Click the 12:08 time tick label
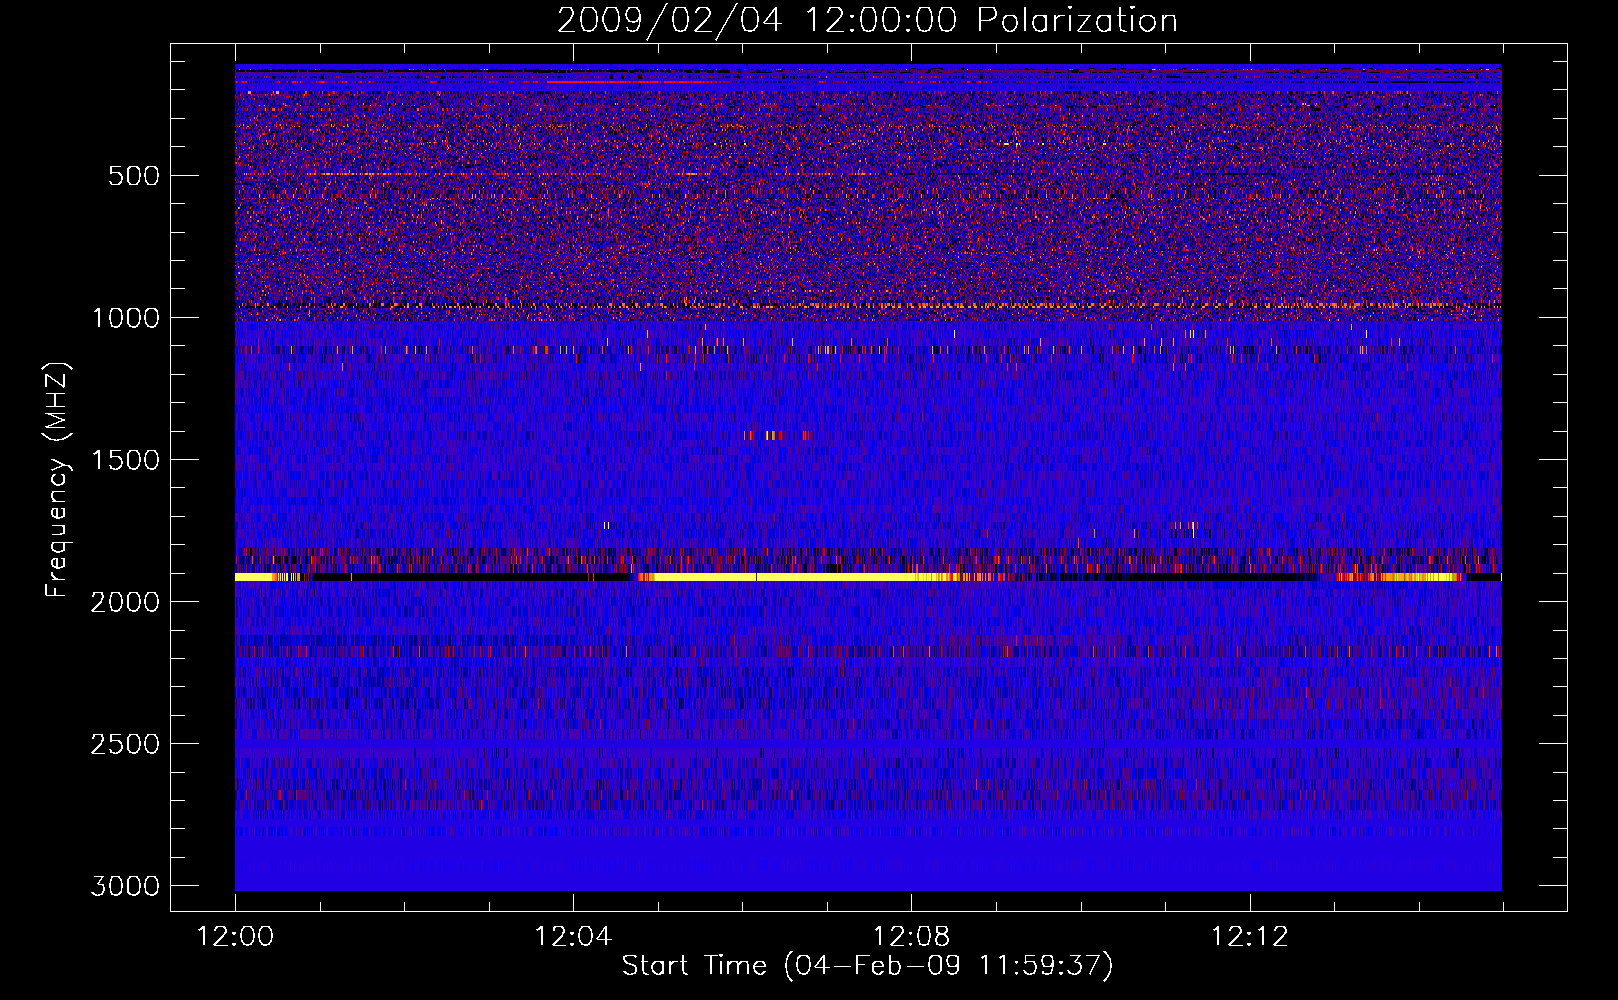1618x1000 pixels. tap(911, 937)
